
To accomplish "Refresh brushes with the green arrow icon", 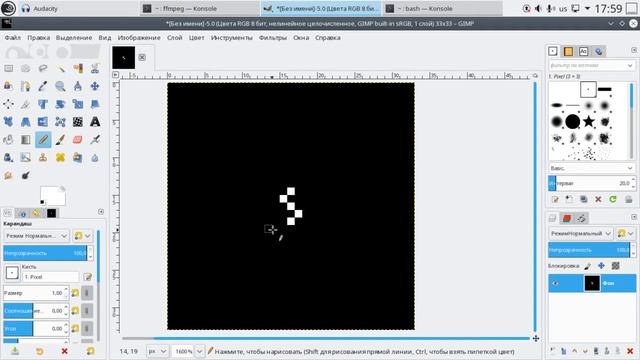I will click(613, 199).
